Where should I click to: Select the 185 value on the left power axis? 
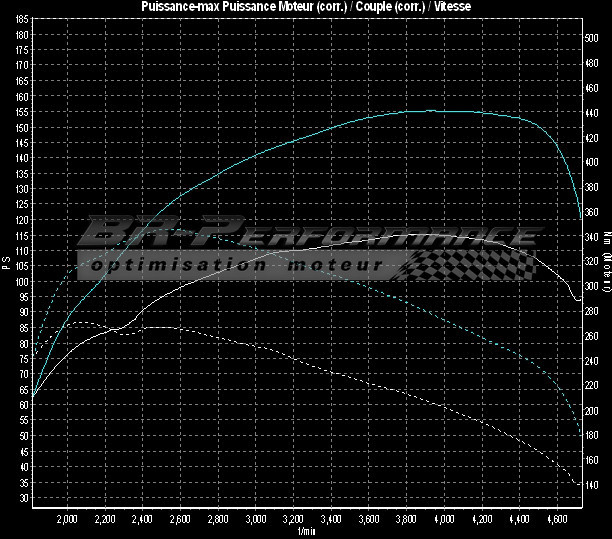(23, 34)
